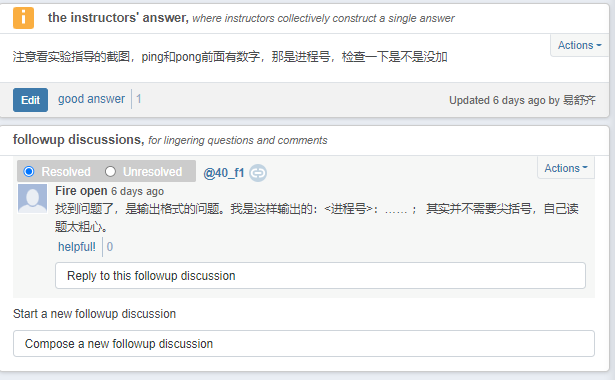Click Reply to this followup discussion field
The image size is (615, 380).
pos(320,276)
